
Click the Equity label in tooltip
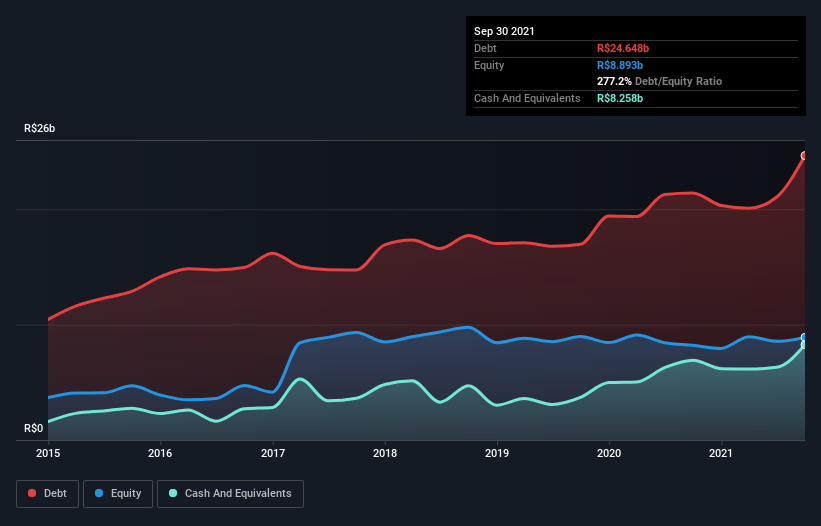489,65
